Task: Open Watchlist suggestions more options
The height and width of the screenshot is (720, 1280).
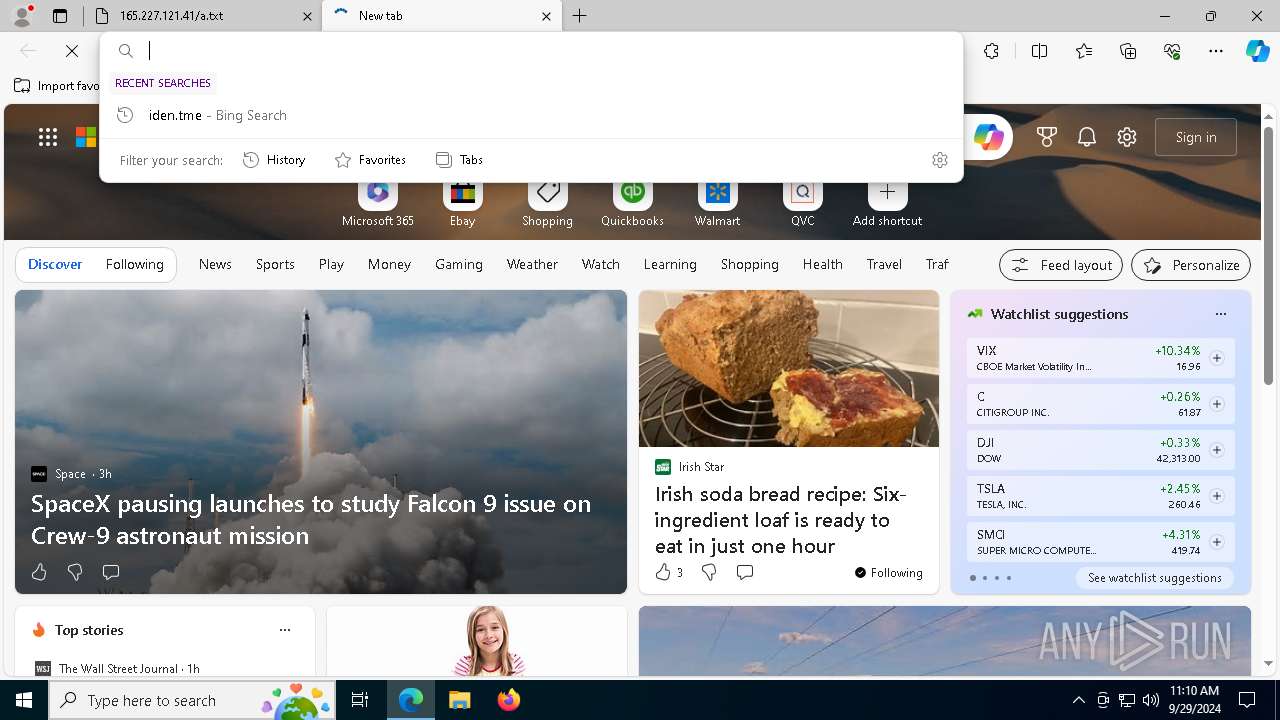Action: (1220, 314)
